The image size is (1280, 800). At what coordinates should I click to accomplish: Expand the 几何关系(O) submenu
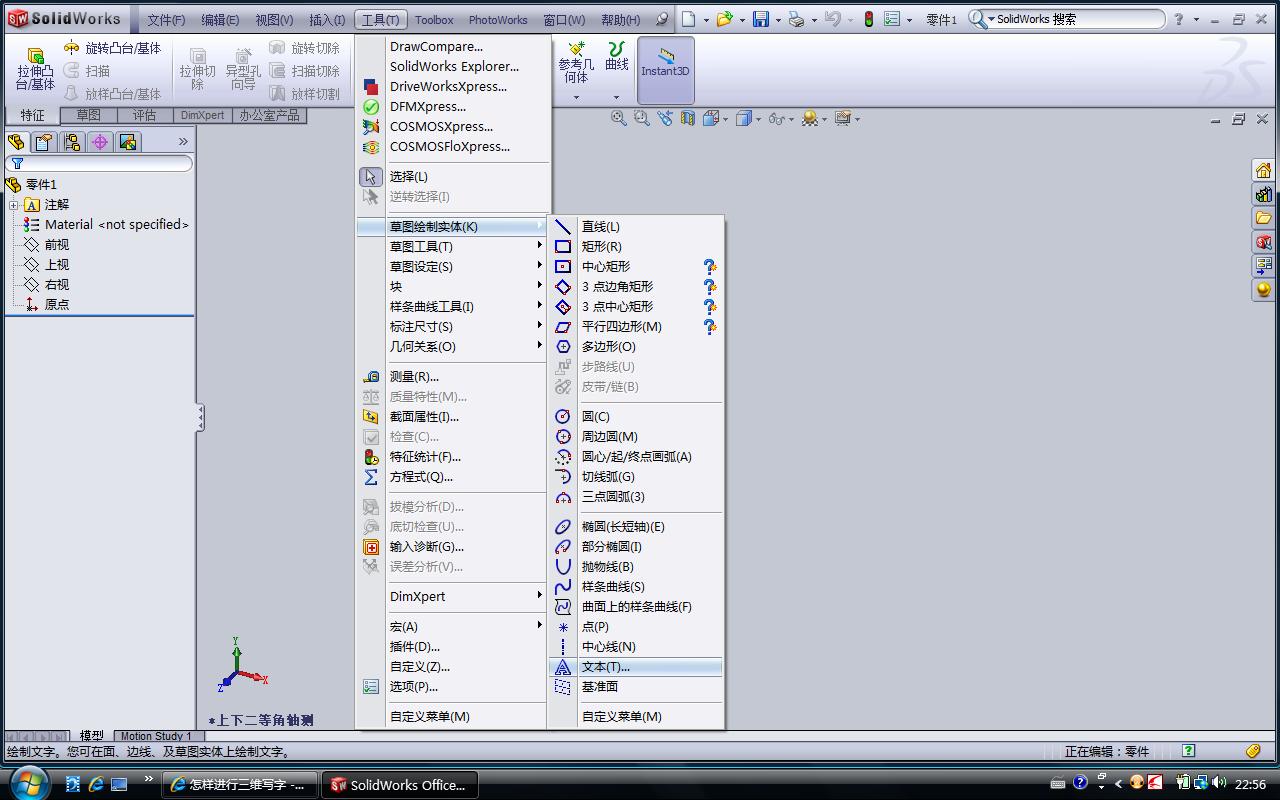[x=452, y=347]
